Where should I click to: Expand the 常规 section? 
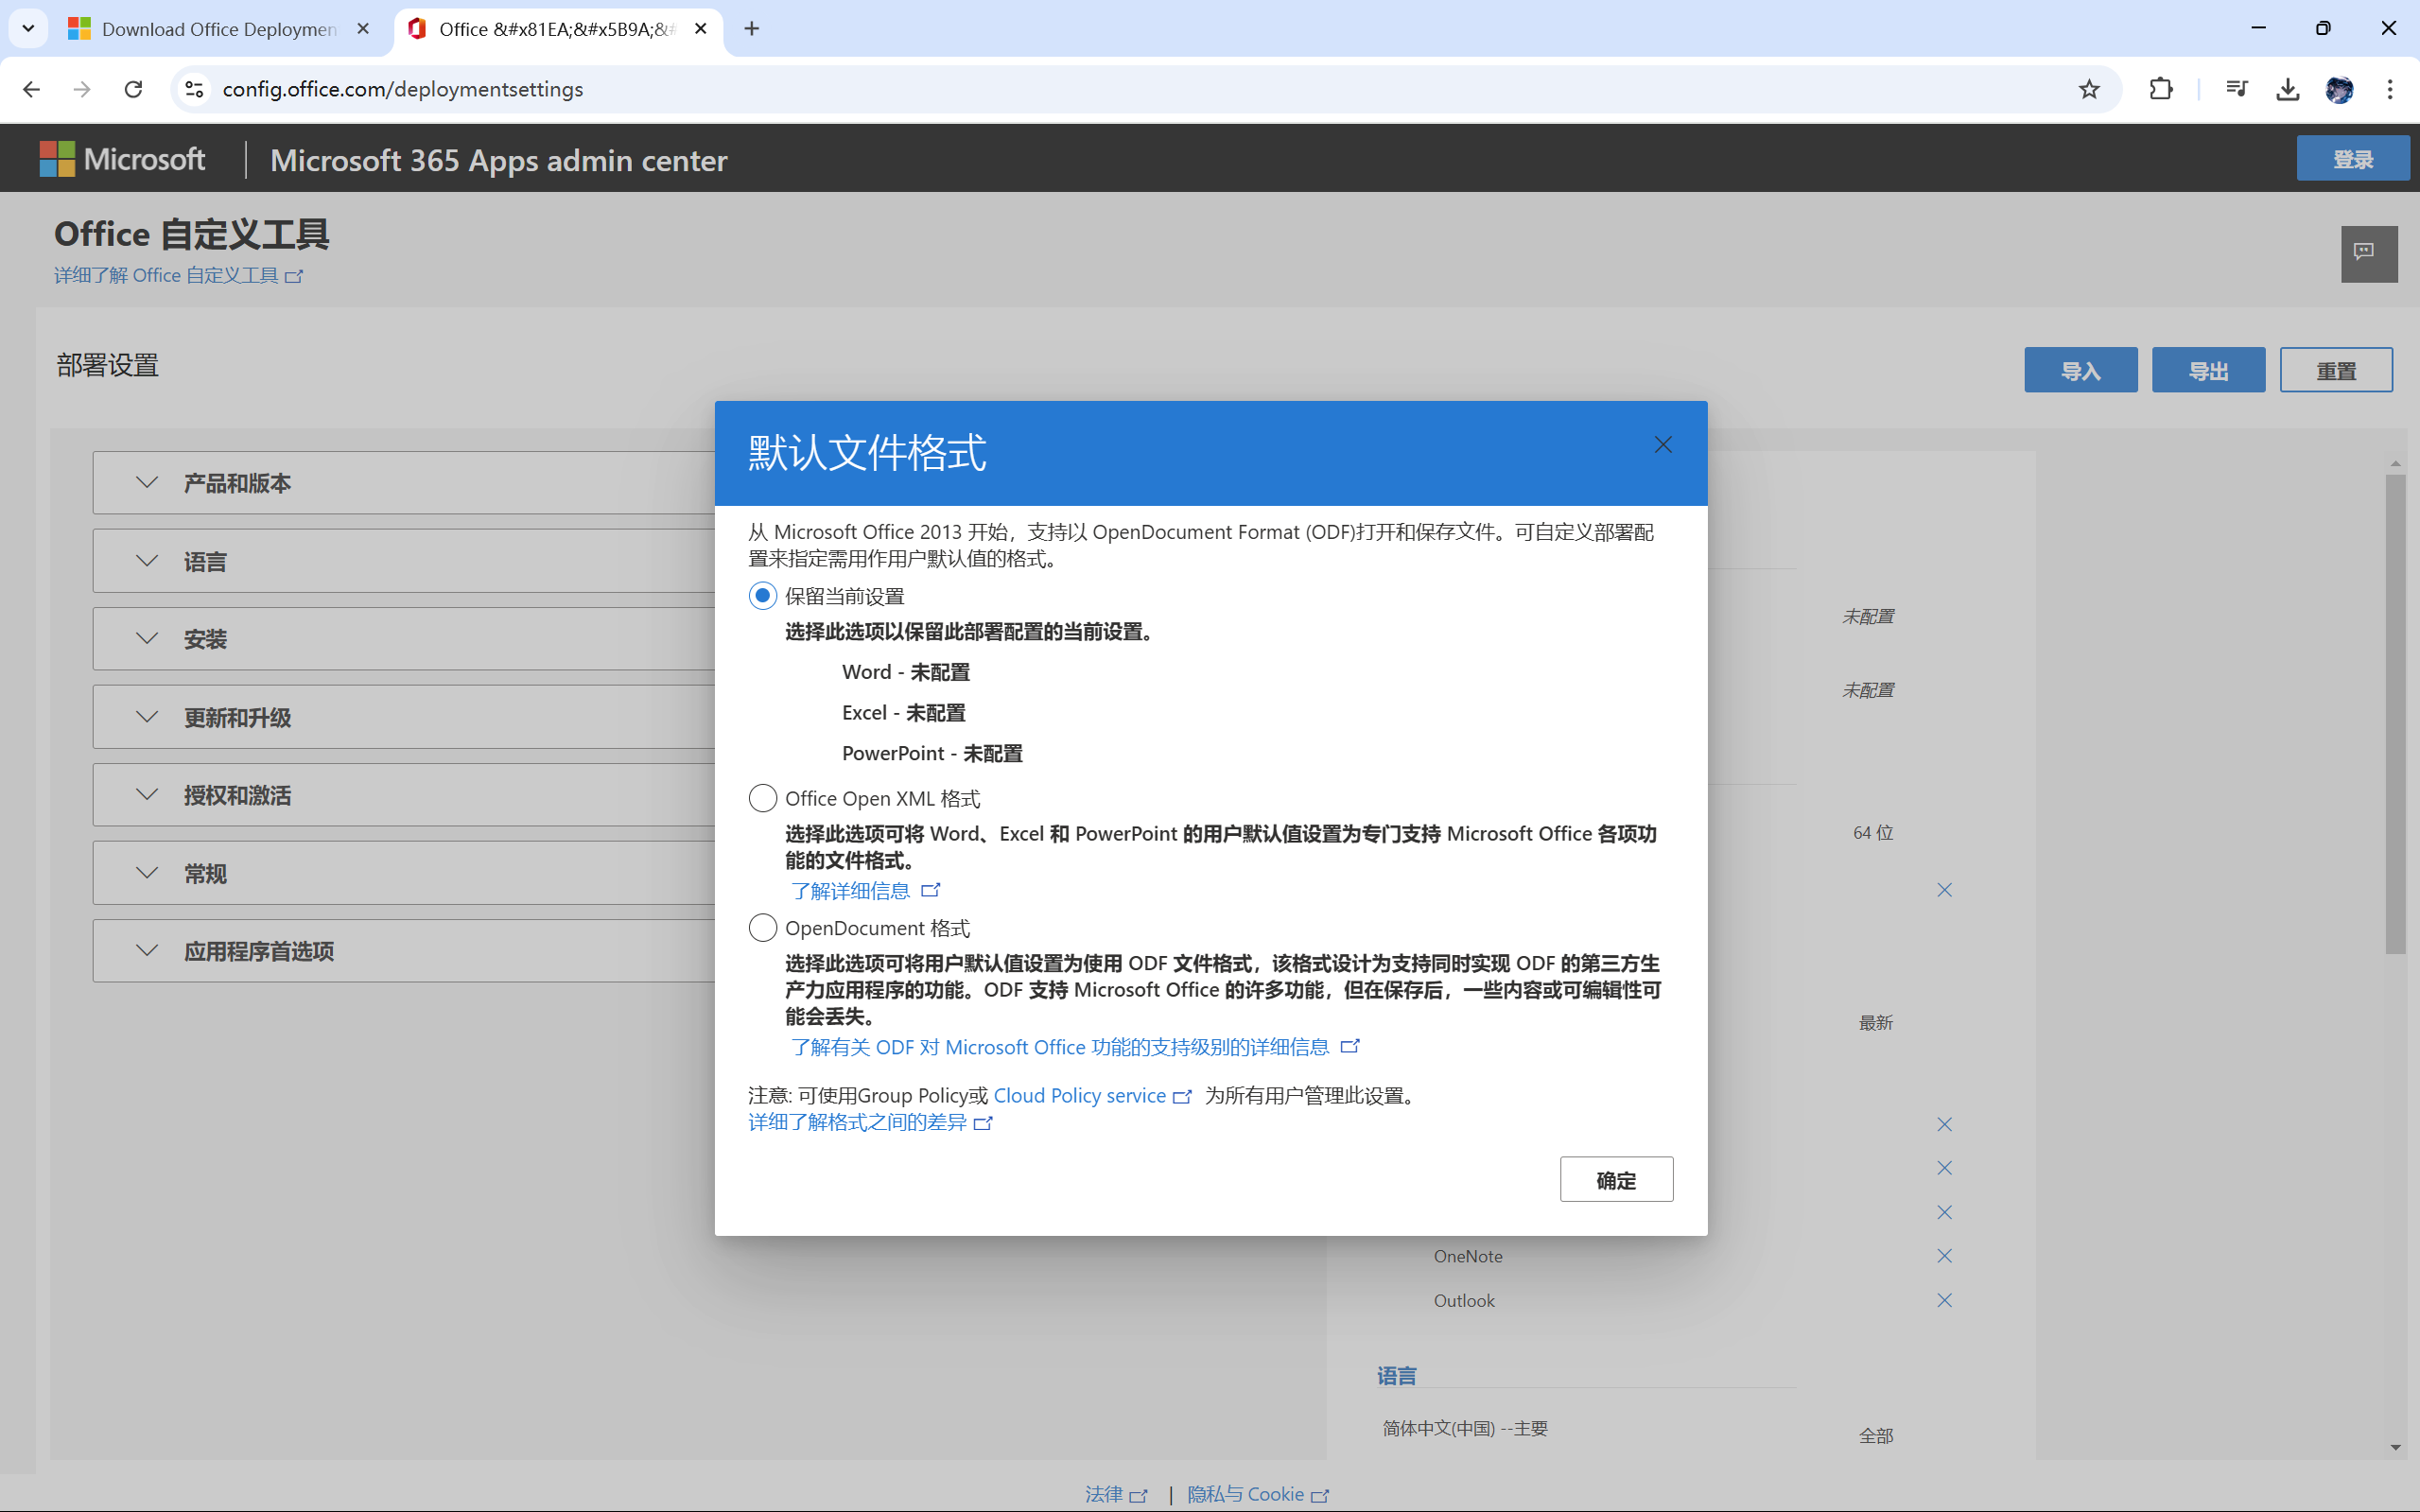(404, 873)
